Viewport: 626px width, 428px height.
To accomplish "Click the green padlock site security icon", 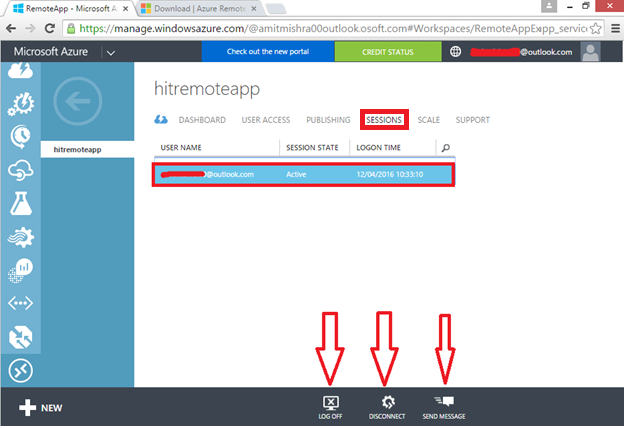I will pos(71,28).
